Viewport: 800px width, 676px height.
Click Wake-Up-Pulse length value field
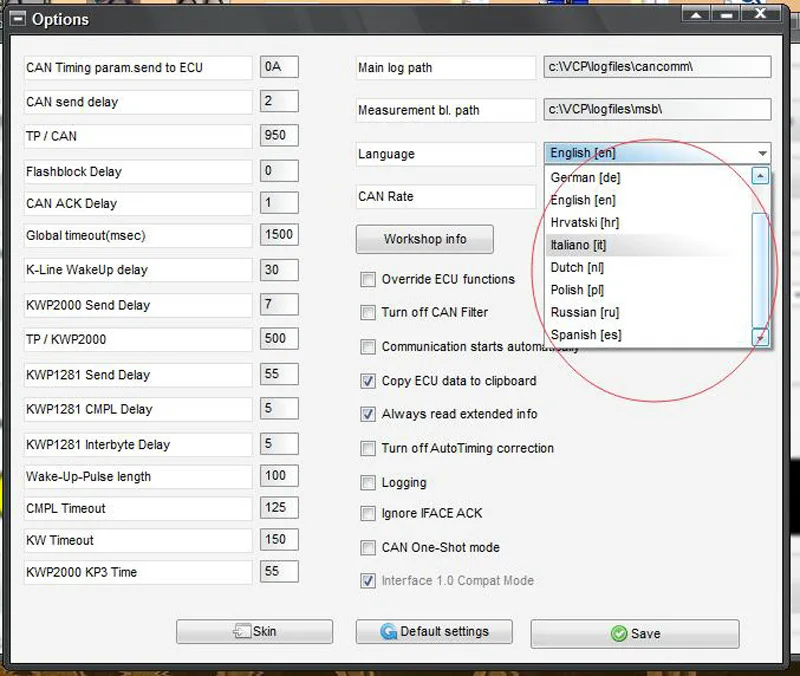pos(279,475)
